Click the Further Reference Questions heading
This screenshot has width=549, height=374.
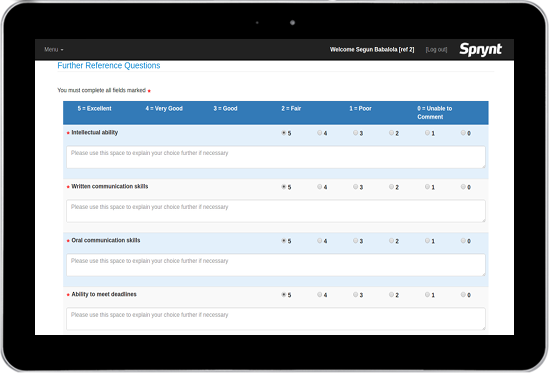(109, 65)
